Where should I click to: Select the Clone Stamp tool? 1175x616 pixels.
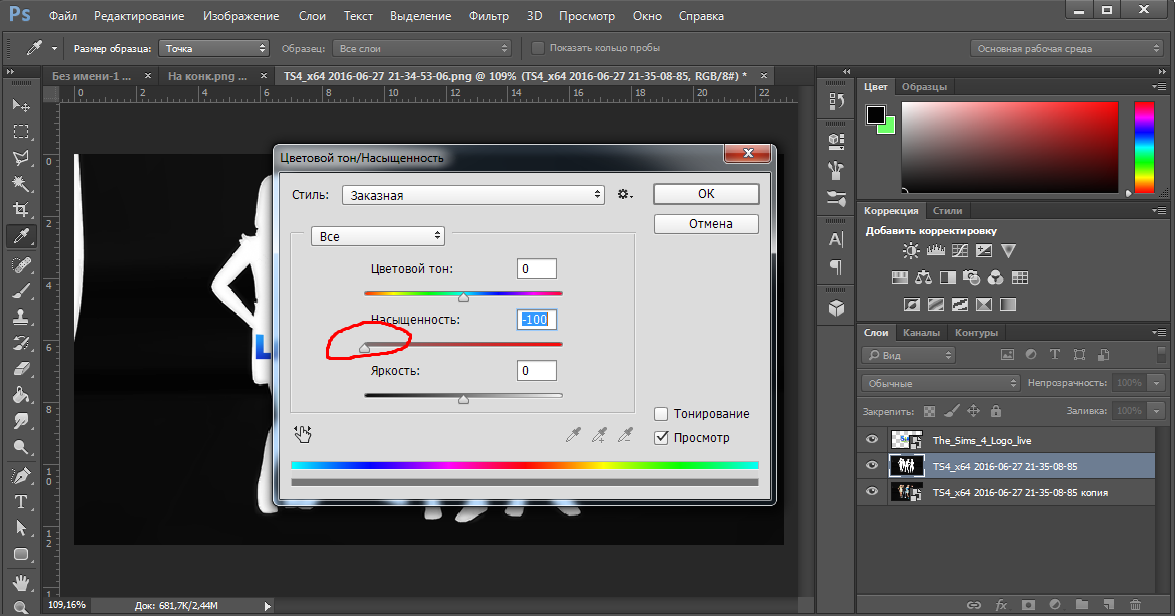pos(21,316)
